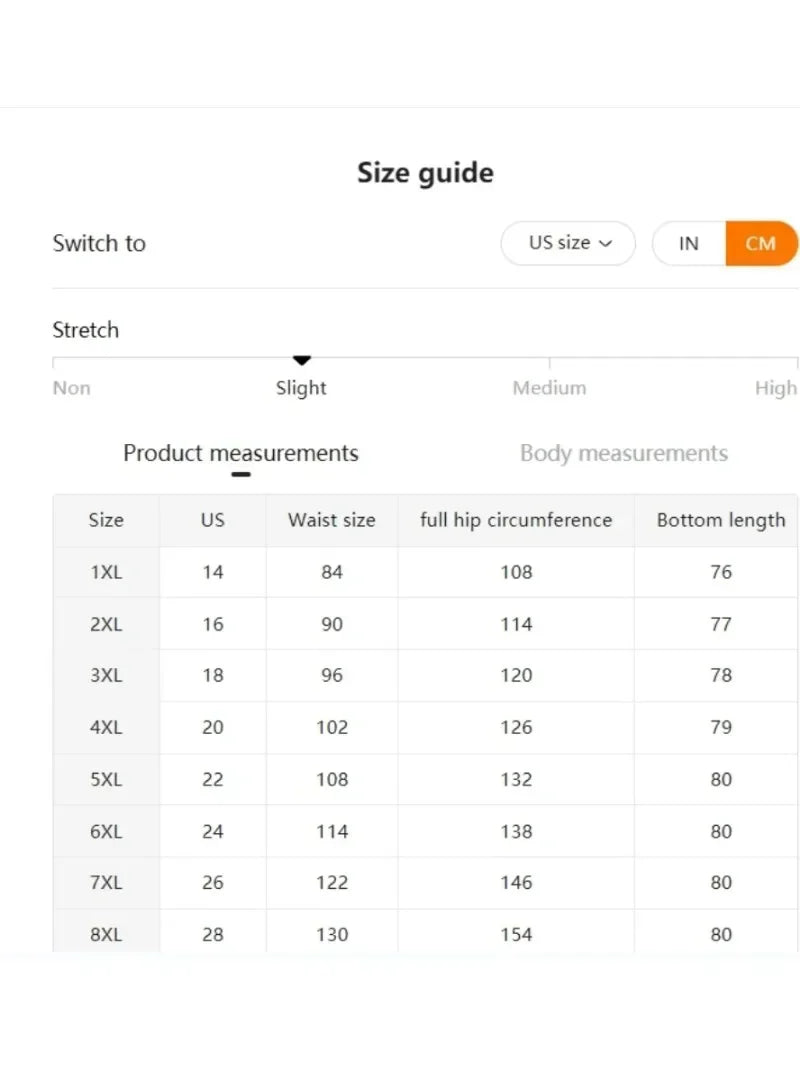Switch to Body measurements tab

click(x=623, y=453)
